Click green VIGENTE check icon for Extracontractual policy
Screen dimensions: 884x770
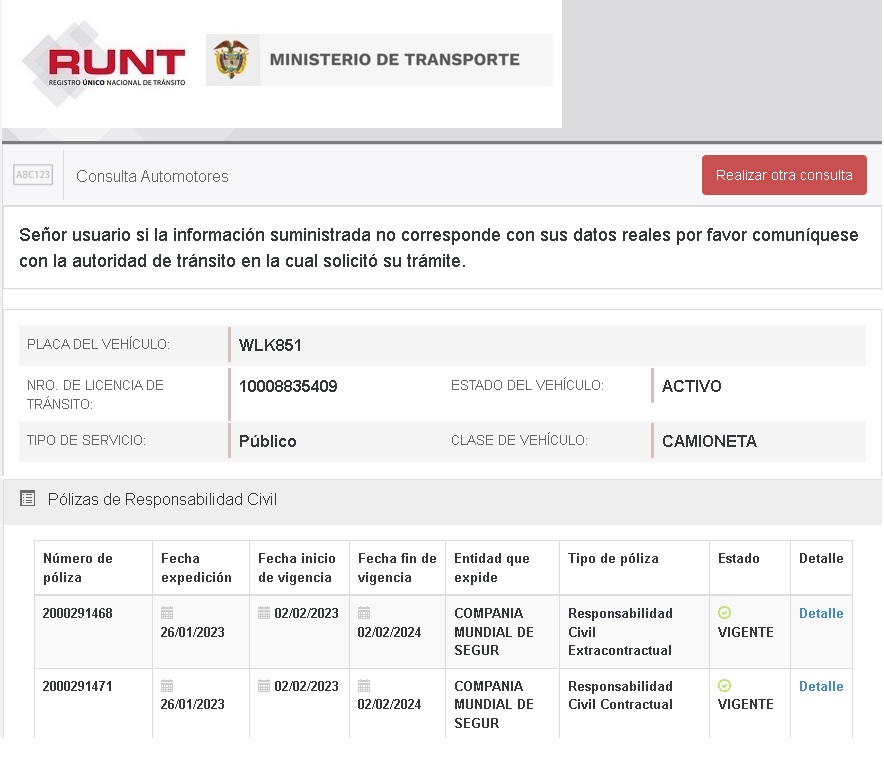tap(725, 613)
